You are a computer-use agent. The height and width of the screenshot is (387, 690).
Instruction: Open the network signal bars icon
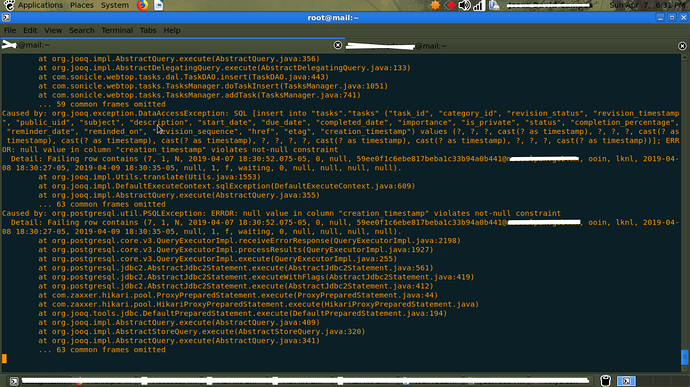(x=479, y=5)
